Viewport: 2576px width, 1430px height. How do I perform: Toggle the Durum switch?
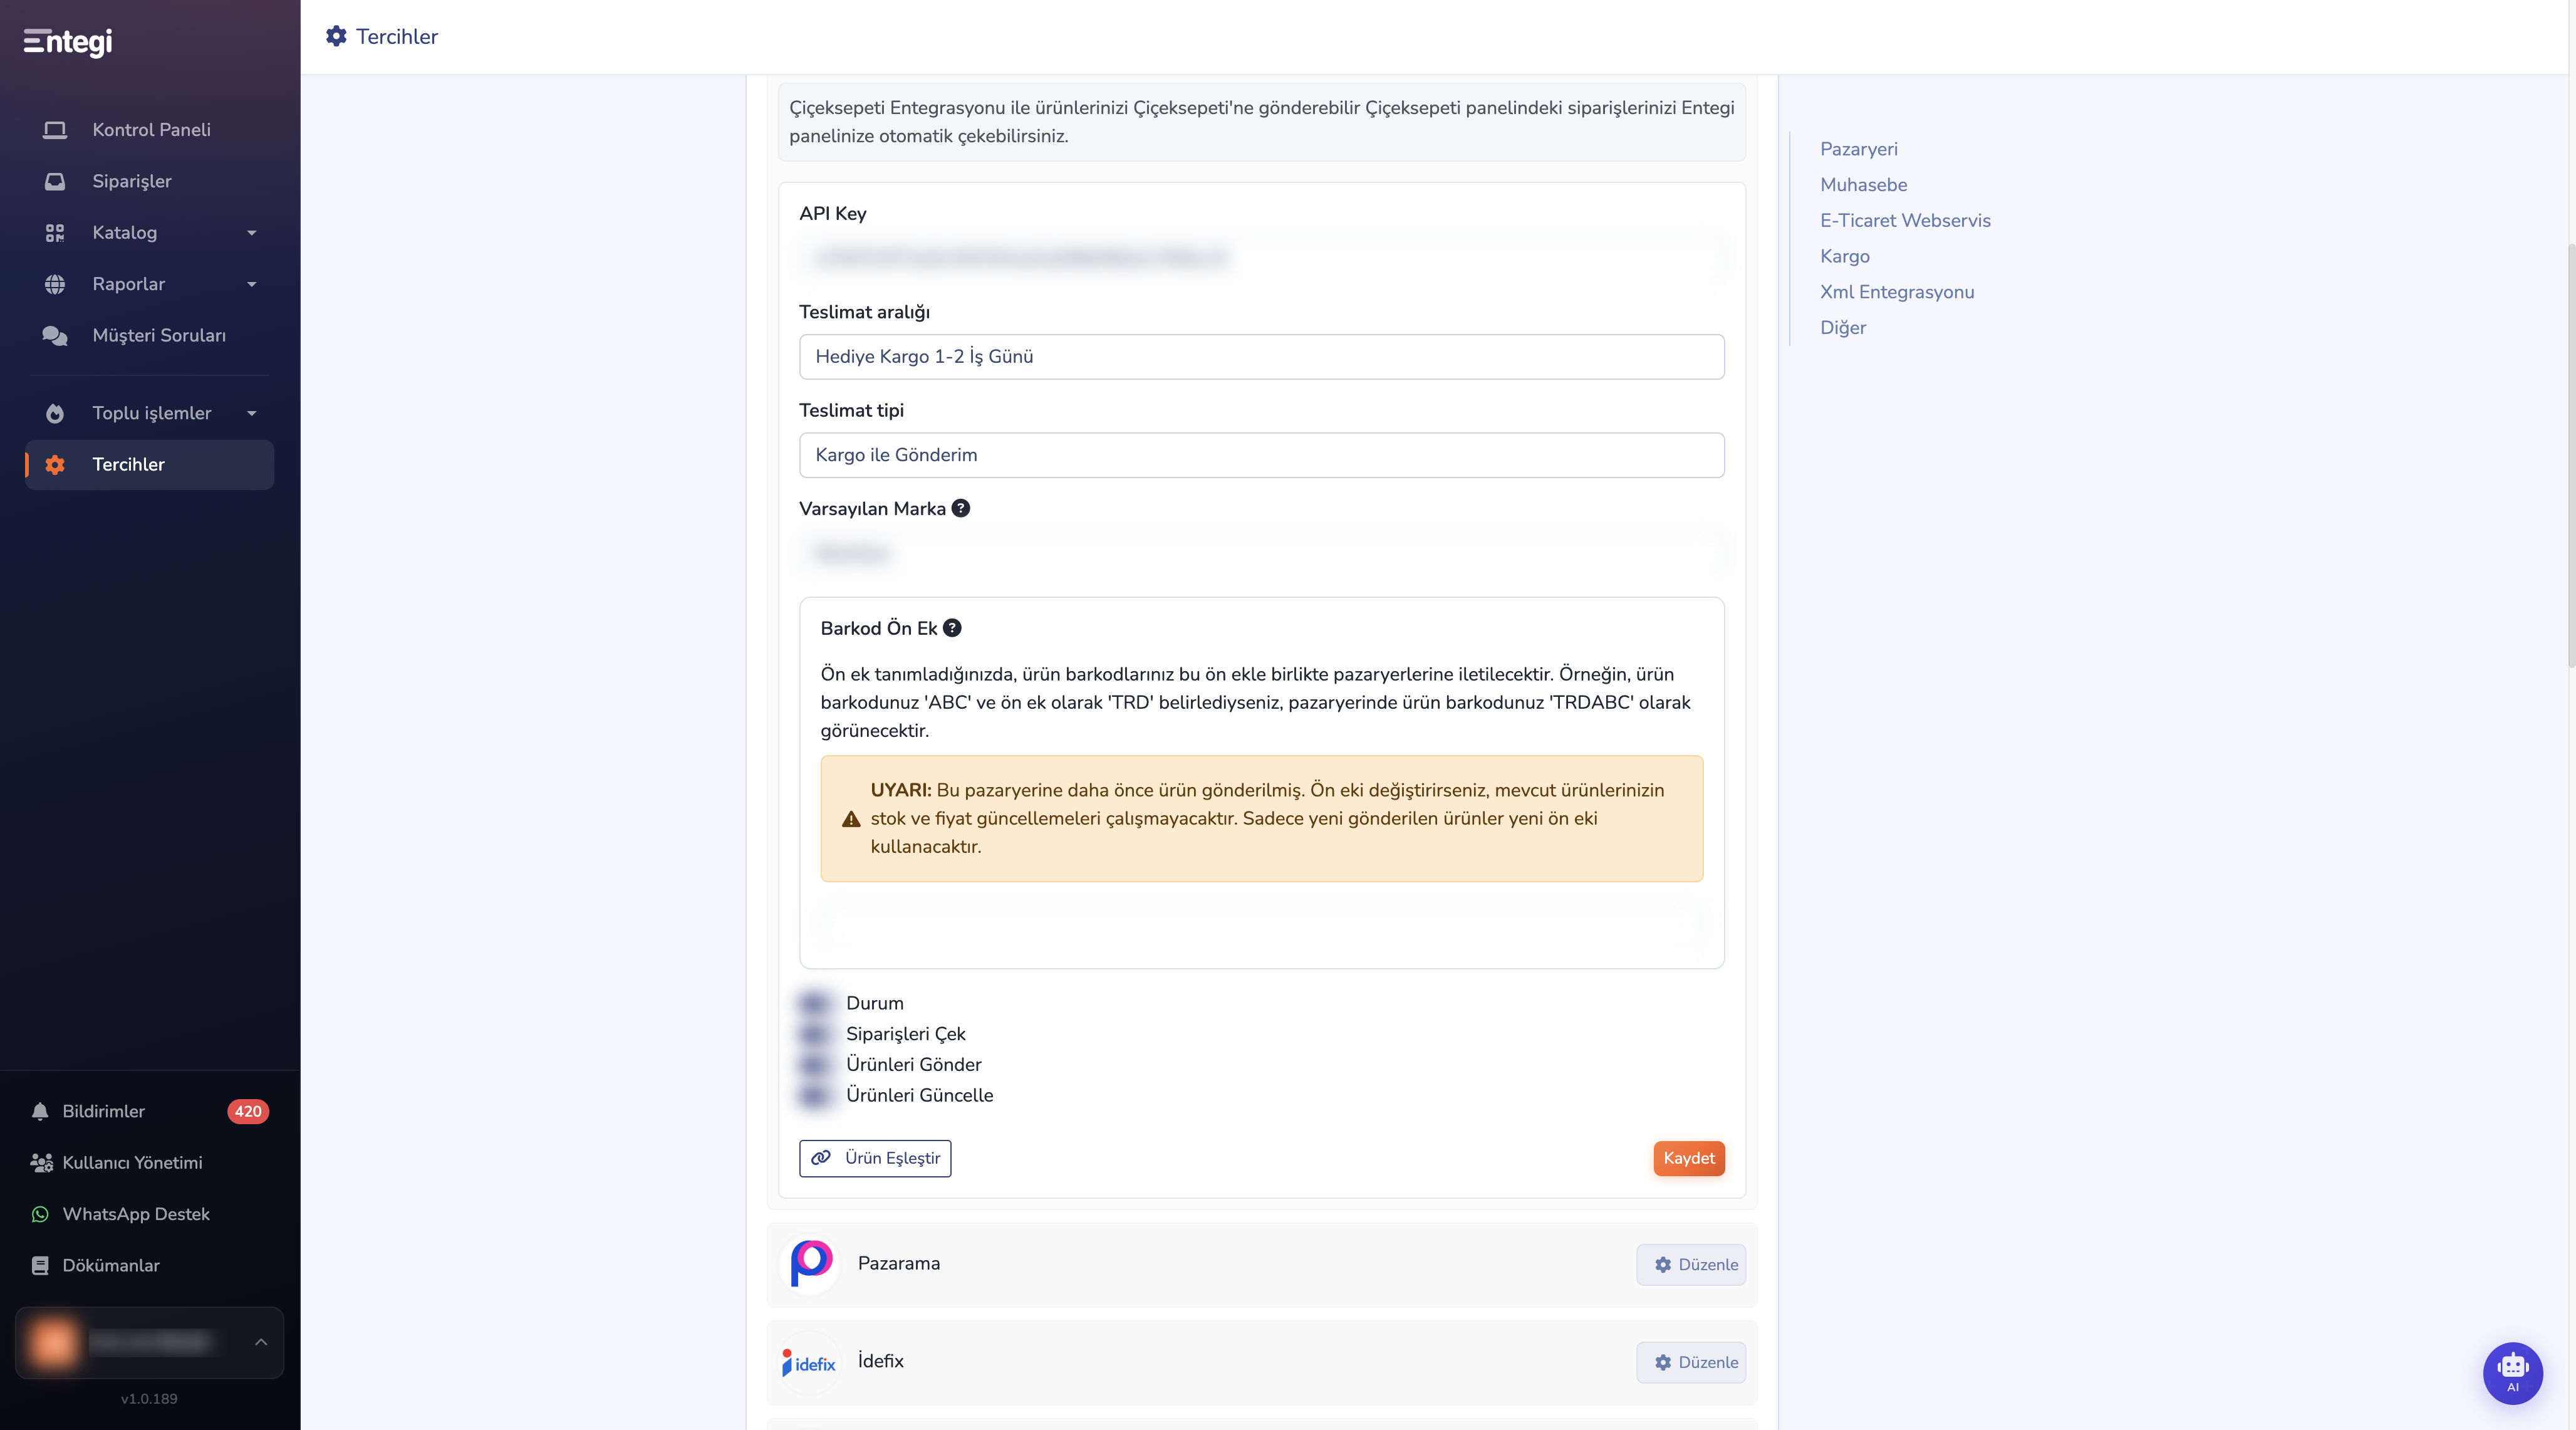[x=816, y=1003]
